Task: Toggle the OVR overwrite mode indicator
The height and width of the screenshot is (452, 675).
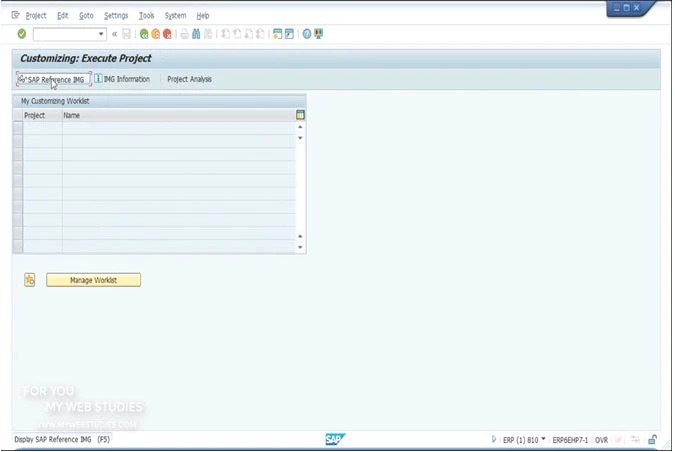Action: point(601,440)
